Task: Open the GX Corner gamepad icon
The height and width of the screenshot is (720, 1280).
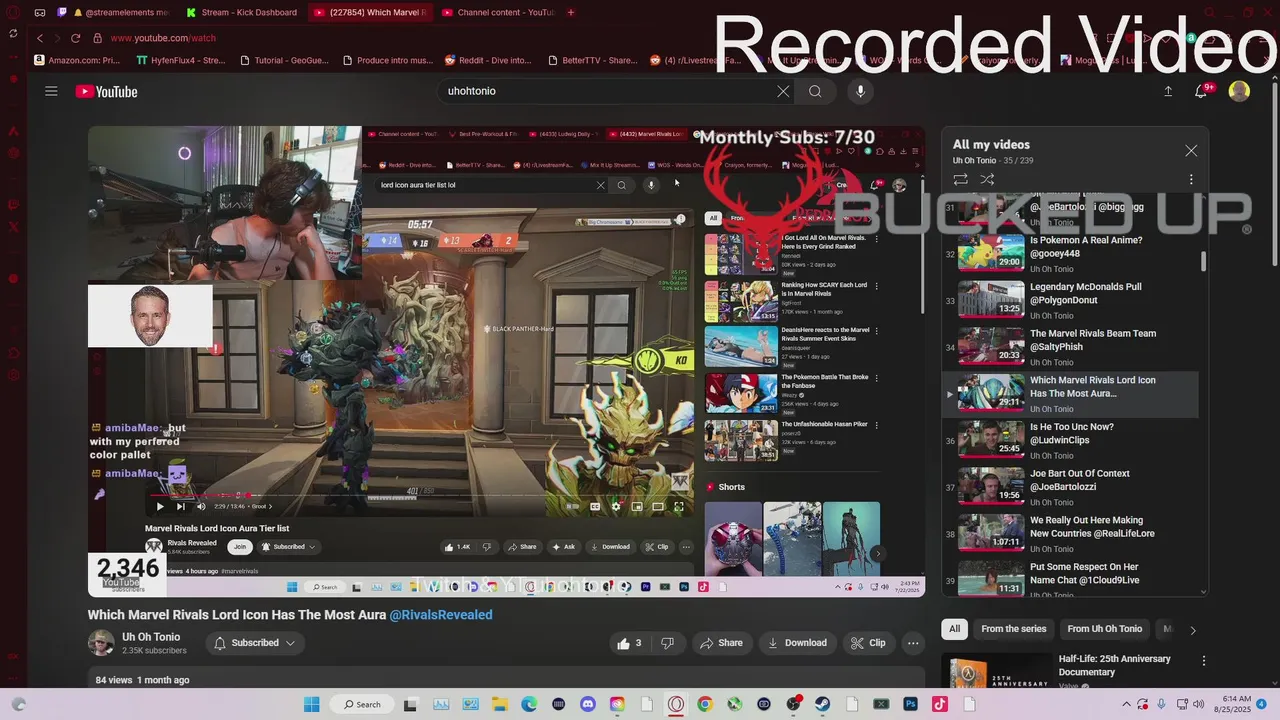Action: click(x=39, y=12)
